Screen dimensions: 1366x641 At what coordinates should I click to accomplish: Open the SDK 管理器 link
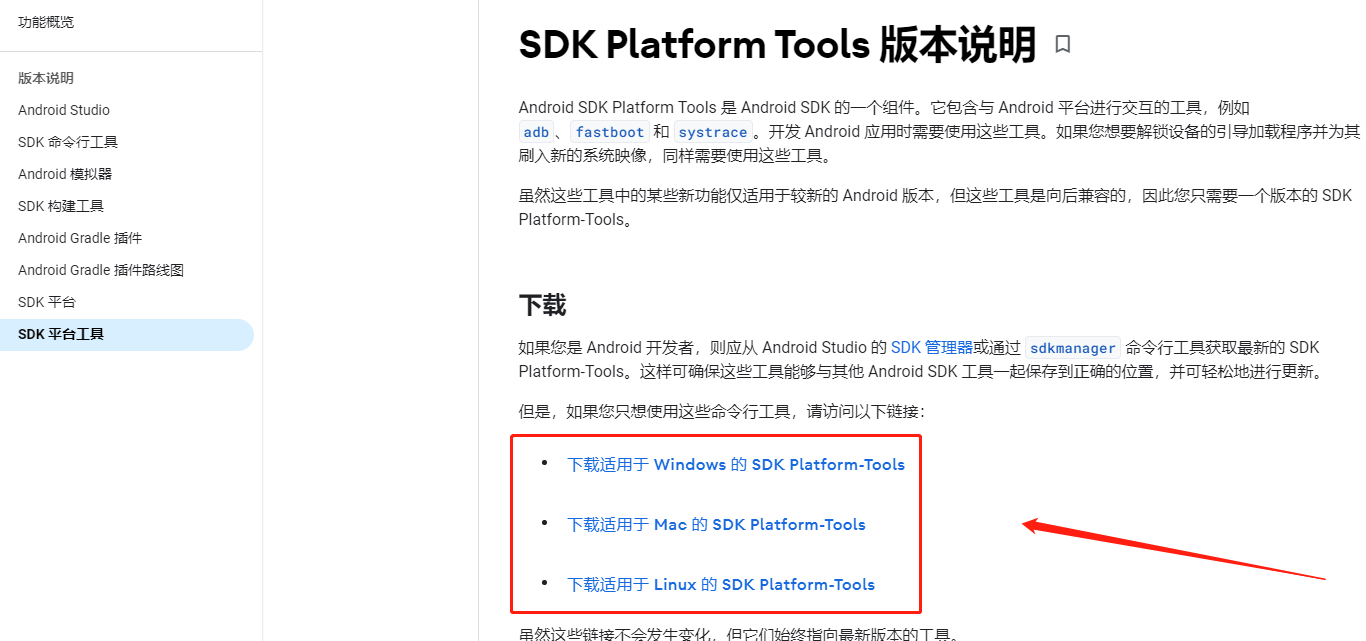(932, 348)
